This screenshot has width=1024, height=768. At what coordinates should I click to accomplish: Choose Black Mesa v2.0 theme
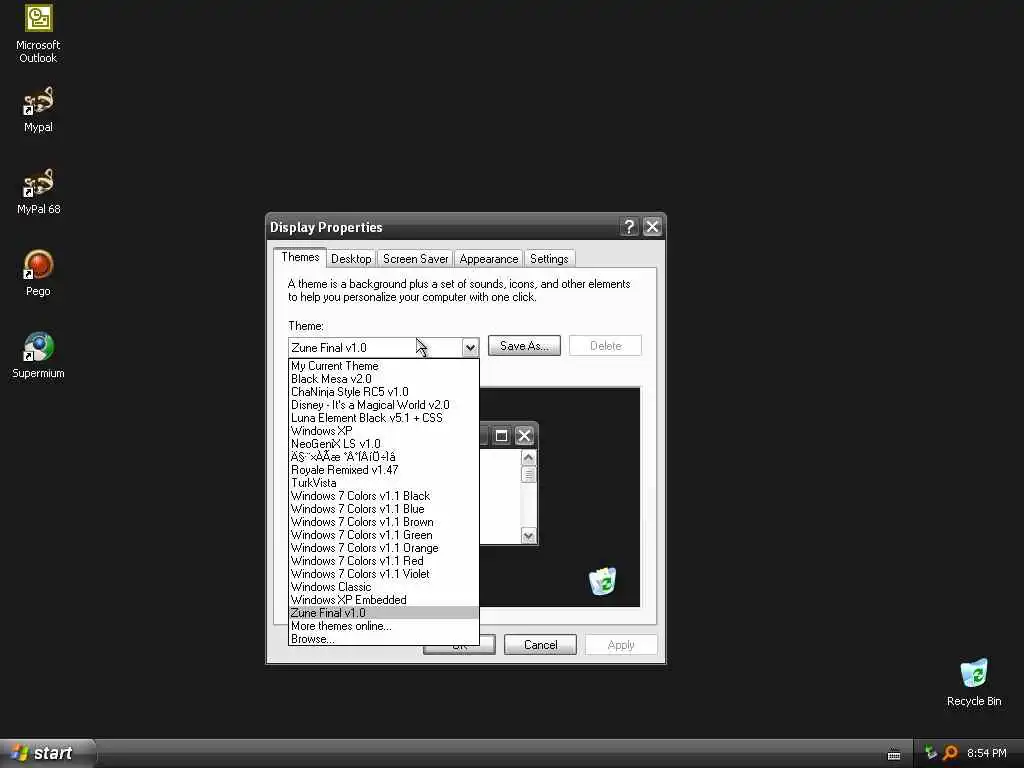click(383, 379)
